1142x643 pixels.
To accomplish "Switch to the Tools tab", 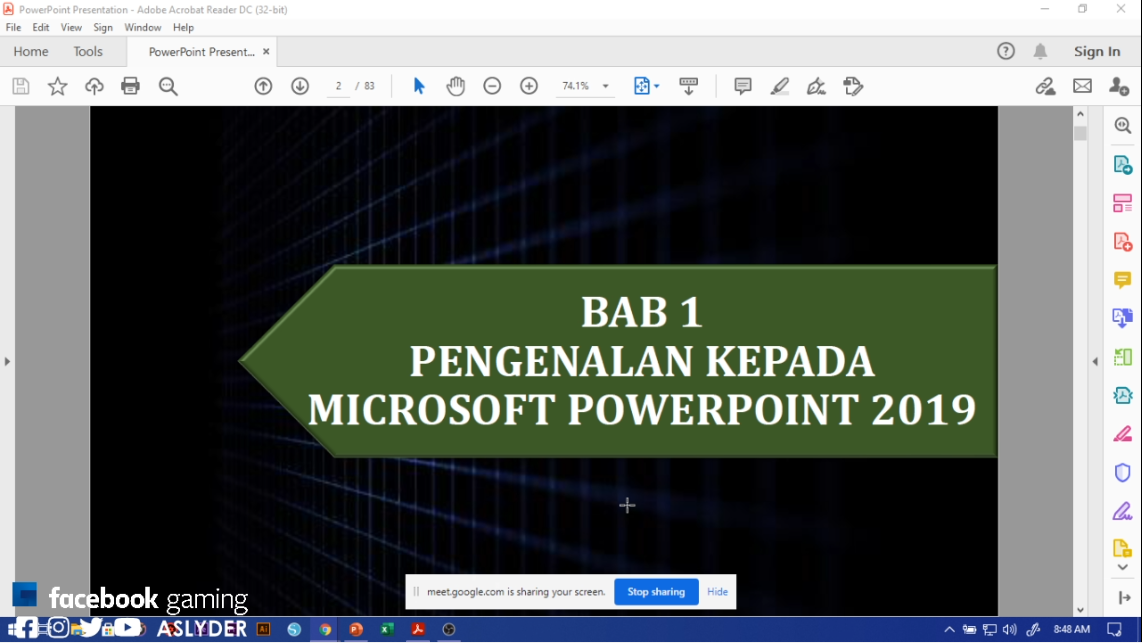I will (88, 51).
